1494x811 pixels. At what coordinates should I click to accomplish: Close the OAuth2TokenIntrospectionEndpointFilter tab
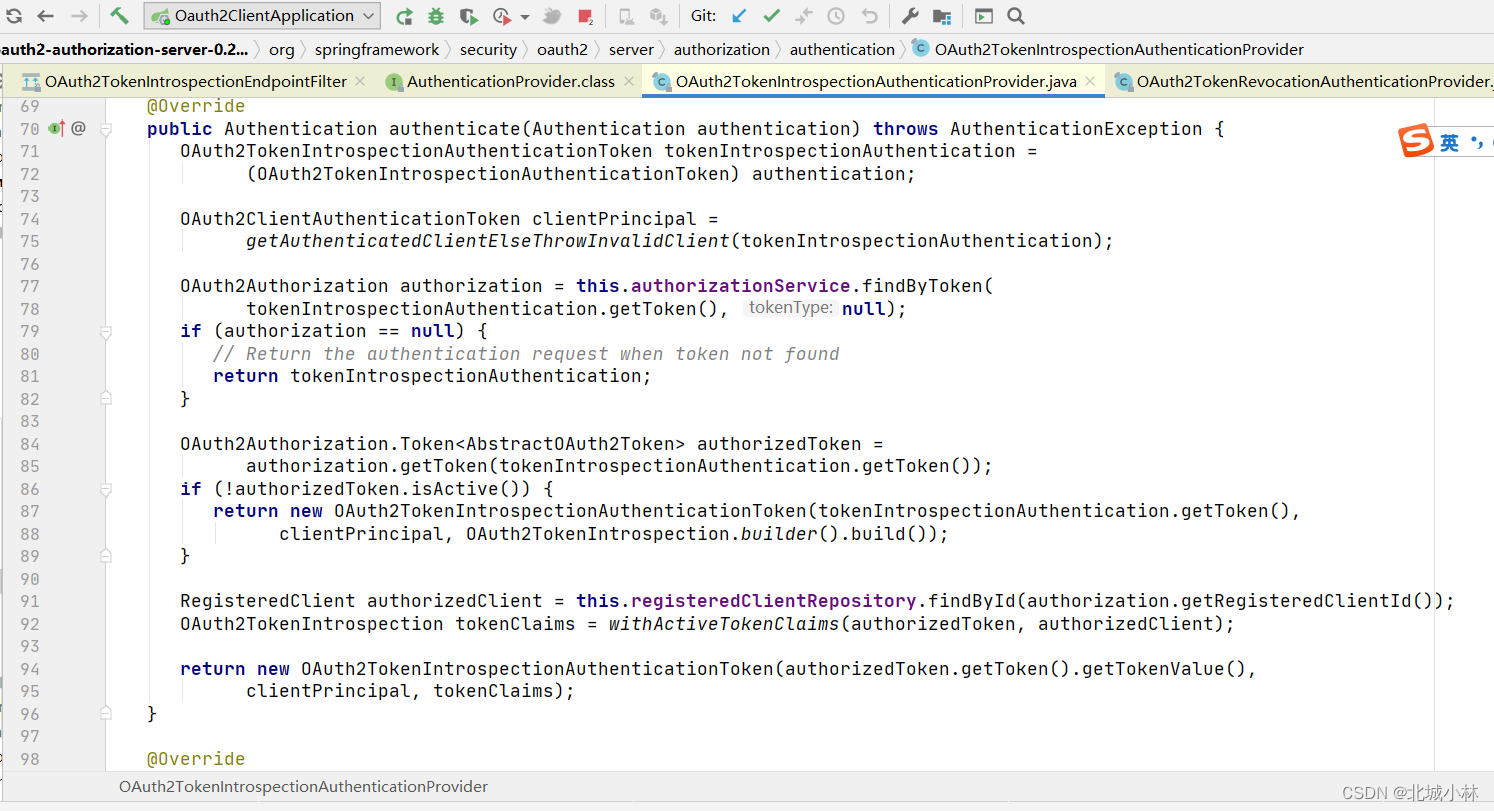point(362,82)
